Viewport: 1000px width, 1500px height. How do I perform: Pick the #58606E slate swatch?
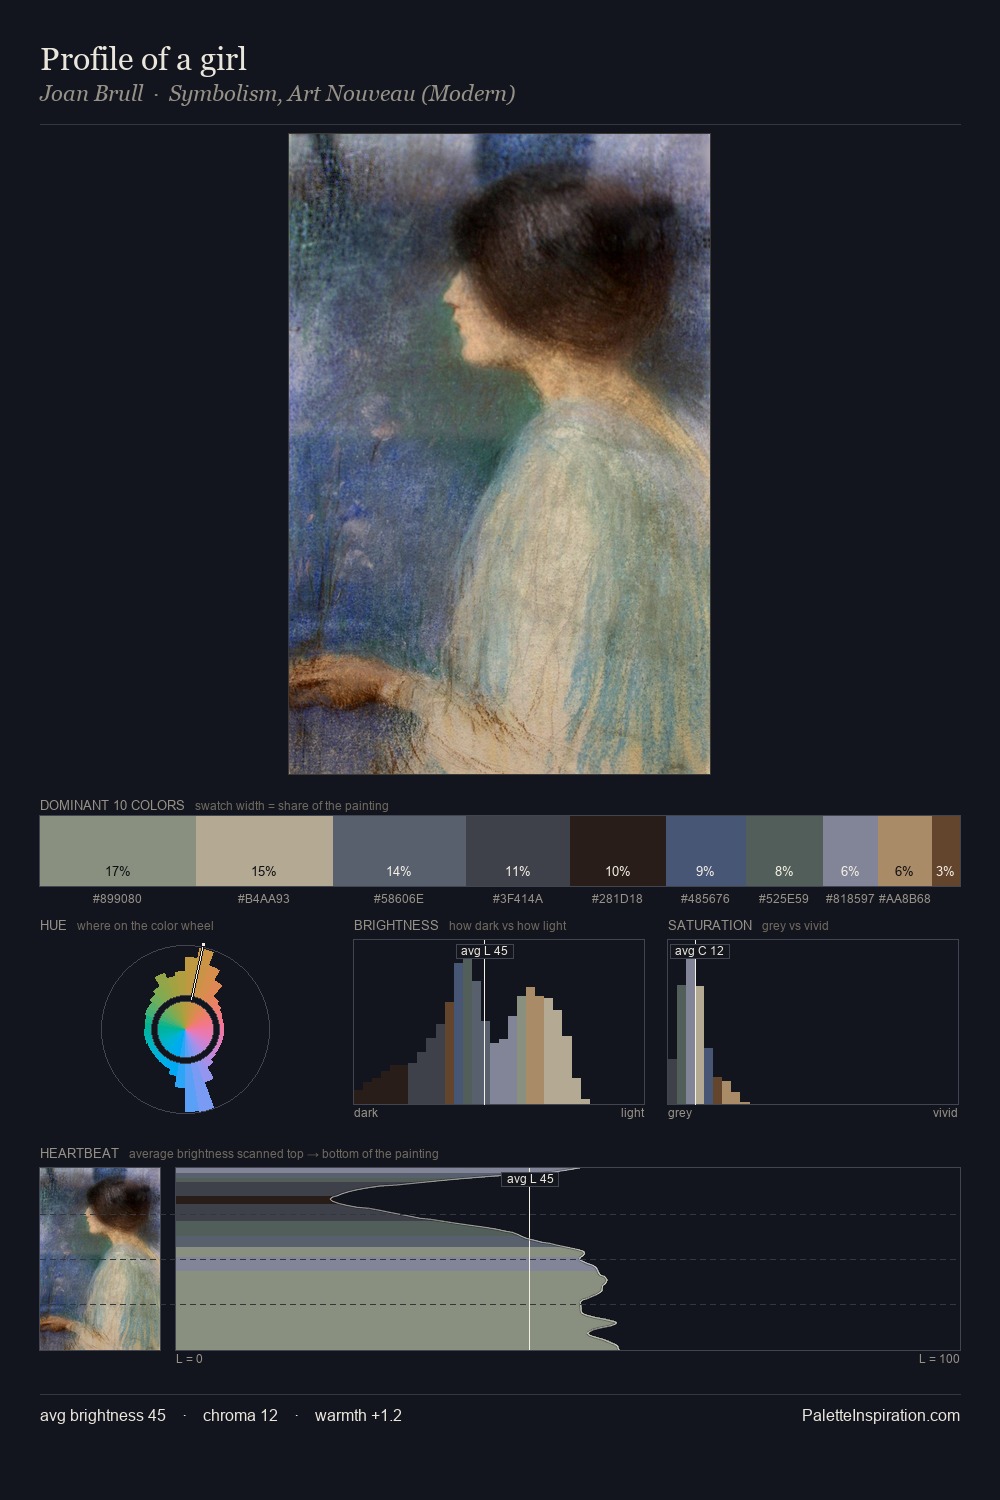coord(399,851)
